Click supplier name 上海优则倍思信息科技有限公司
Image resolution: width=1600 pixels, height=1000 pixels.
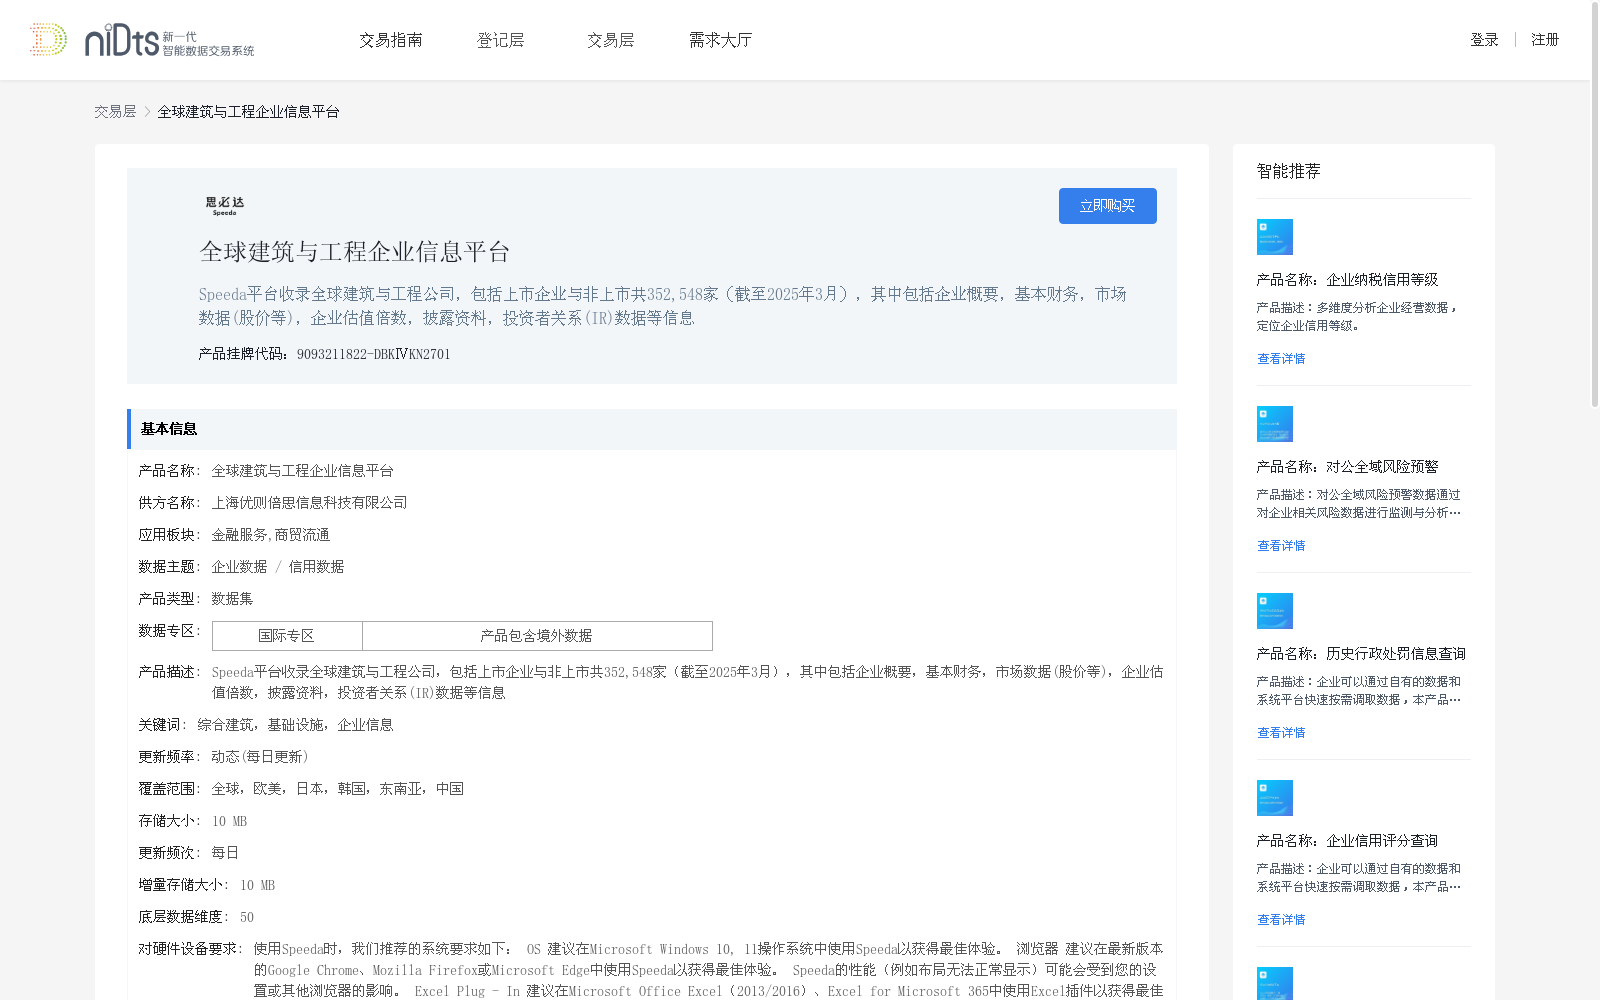click(x=309, y=503)
